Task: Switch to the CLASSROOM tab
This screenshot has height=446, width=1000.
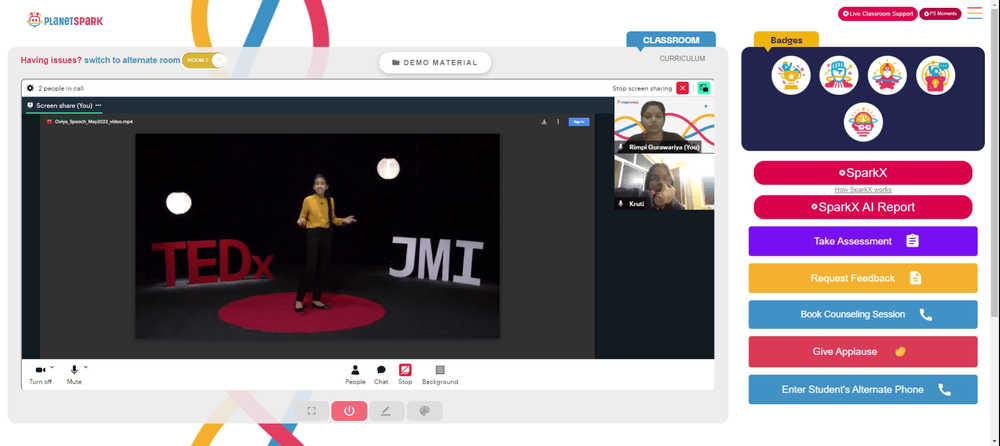Action: point(671,40)
